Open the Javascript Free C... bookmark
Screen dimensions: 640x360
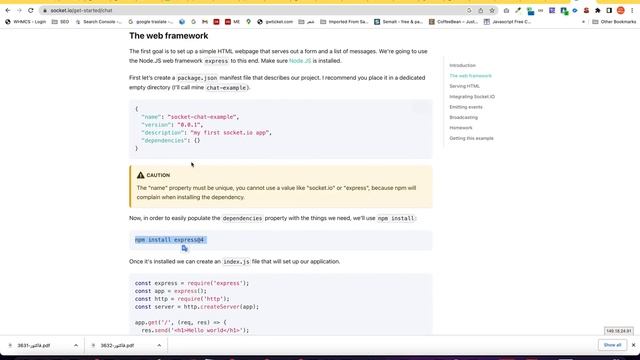[507, 22]
